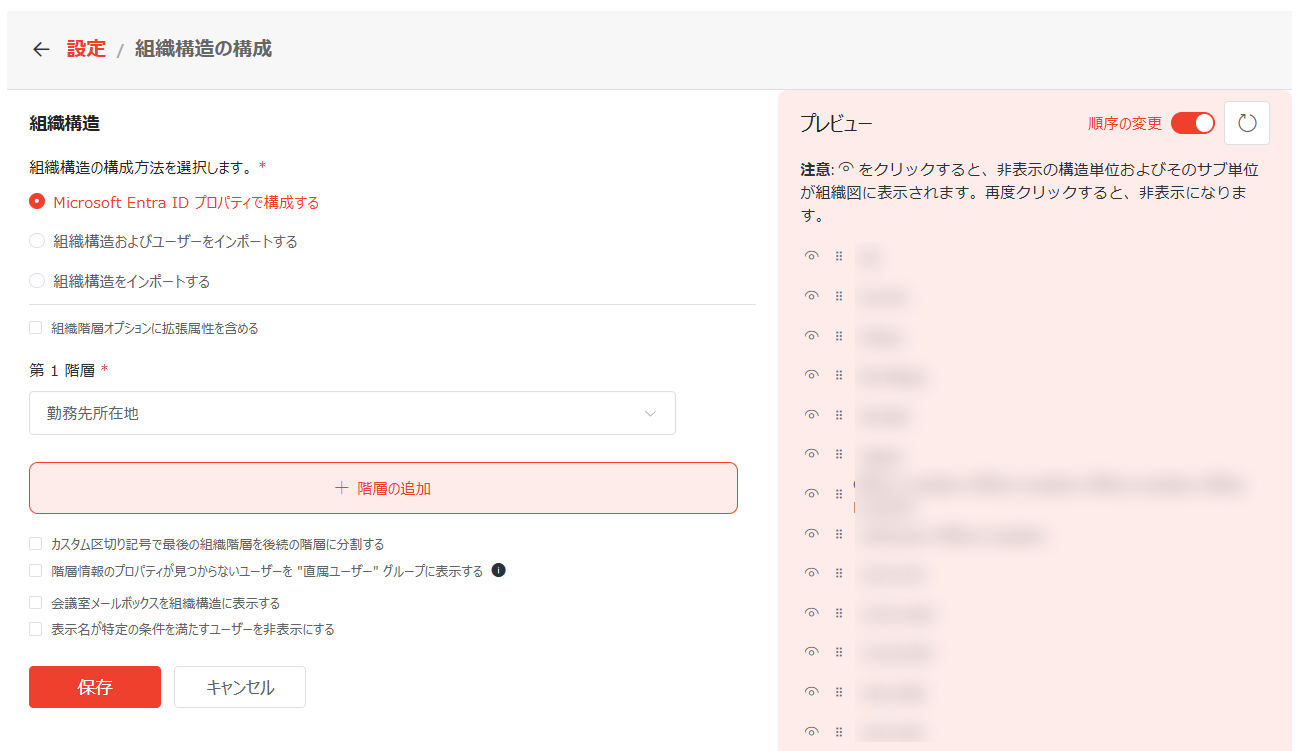The width and height of the screenshot is (1302, 751).
Task: Check the "直属ユーザー" グループに表示する option
Action: click(36, 571)
